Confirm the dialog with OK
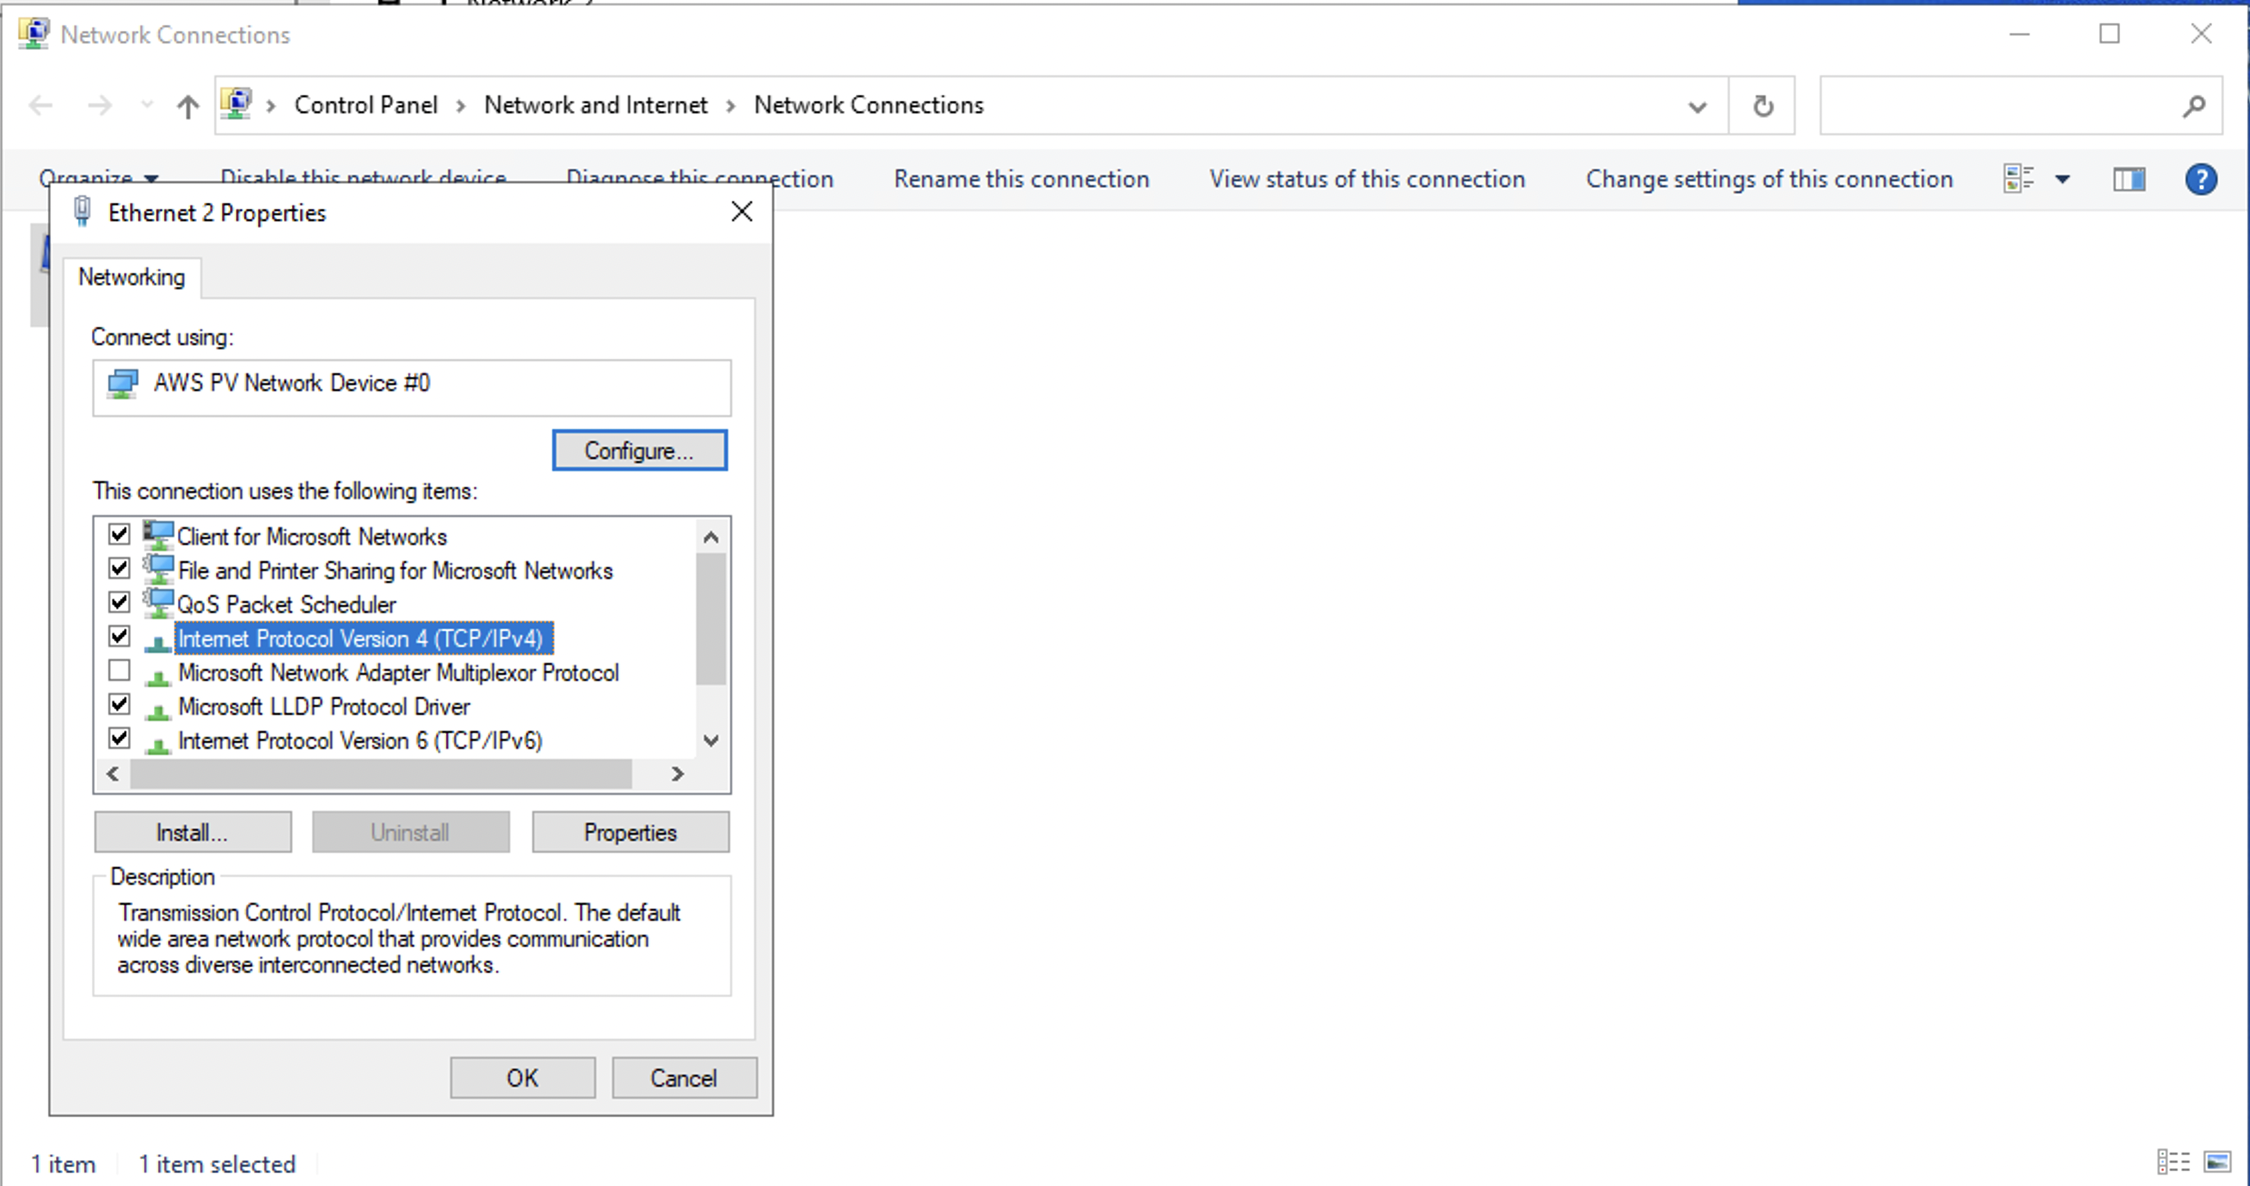 522,1078
